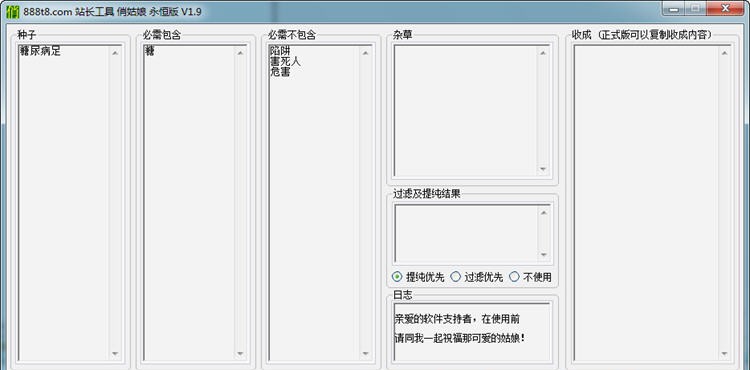
Task: Click scroll up arrow in 过滤及提纯结果 box
Action: click(x=543, y=212)
